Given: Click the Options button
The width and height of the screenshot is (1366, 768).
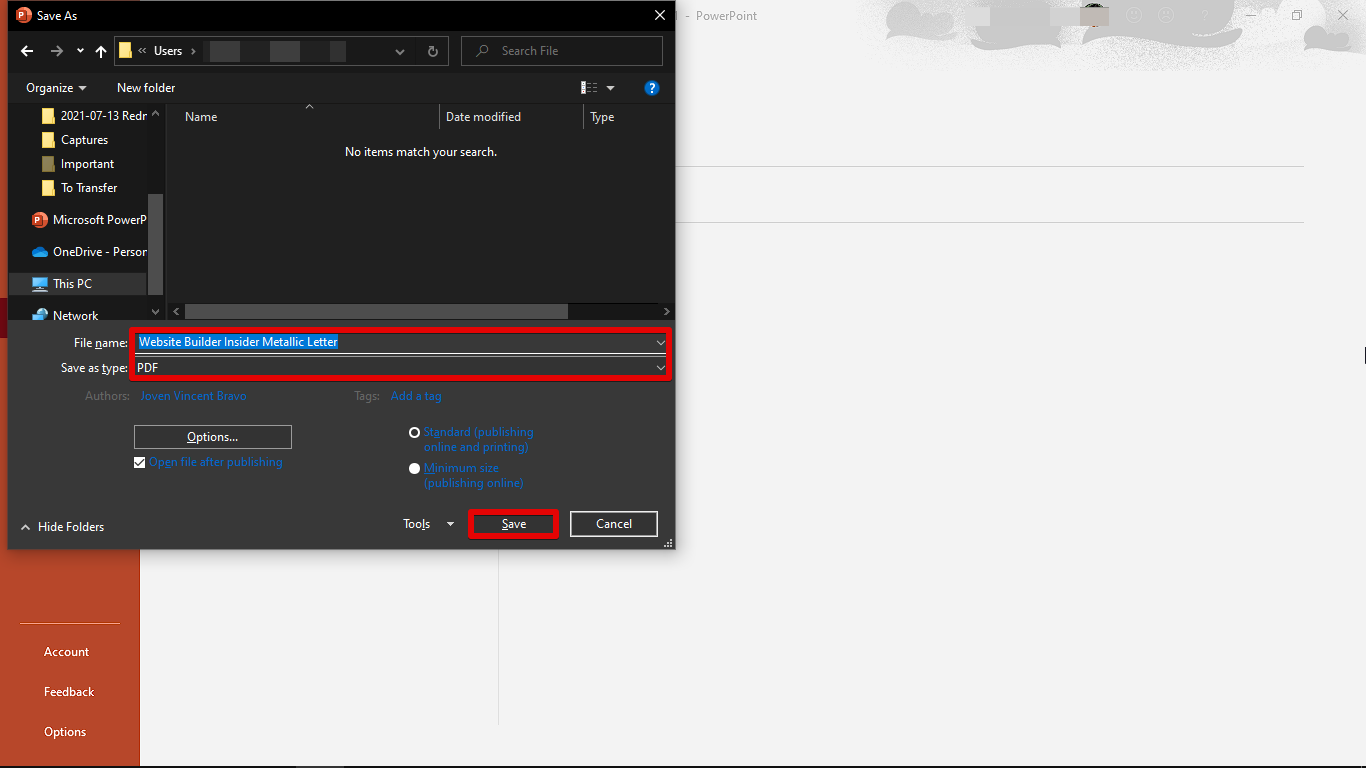Looking at the screenshot, I should pos(212,436).
